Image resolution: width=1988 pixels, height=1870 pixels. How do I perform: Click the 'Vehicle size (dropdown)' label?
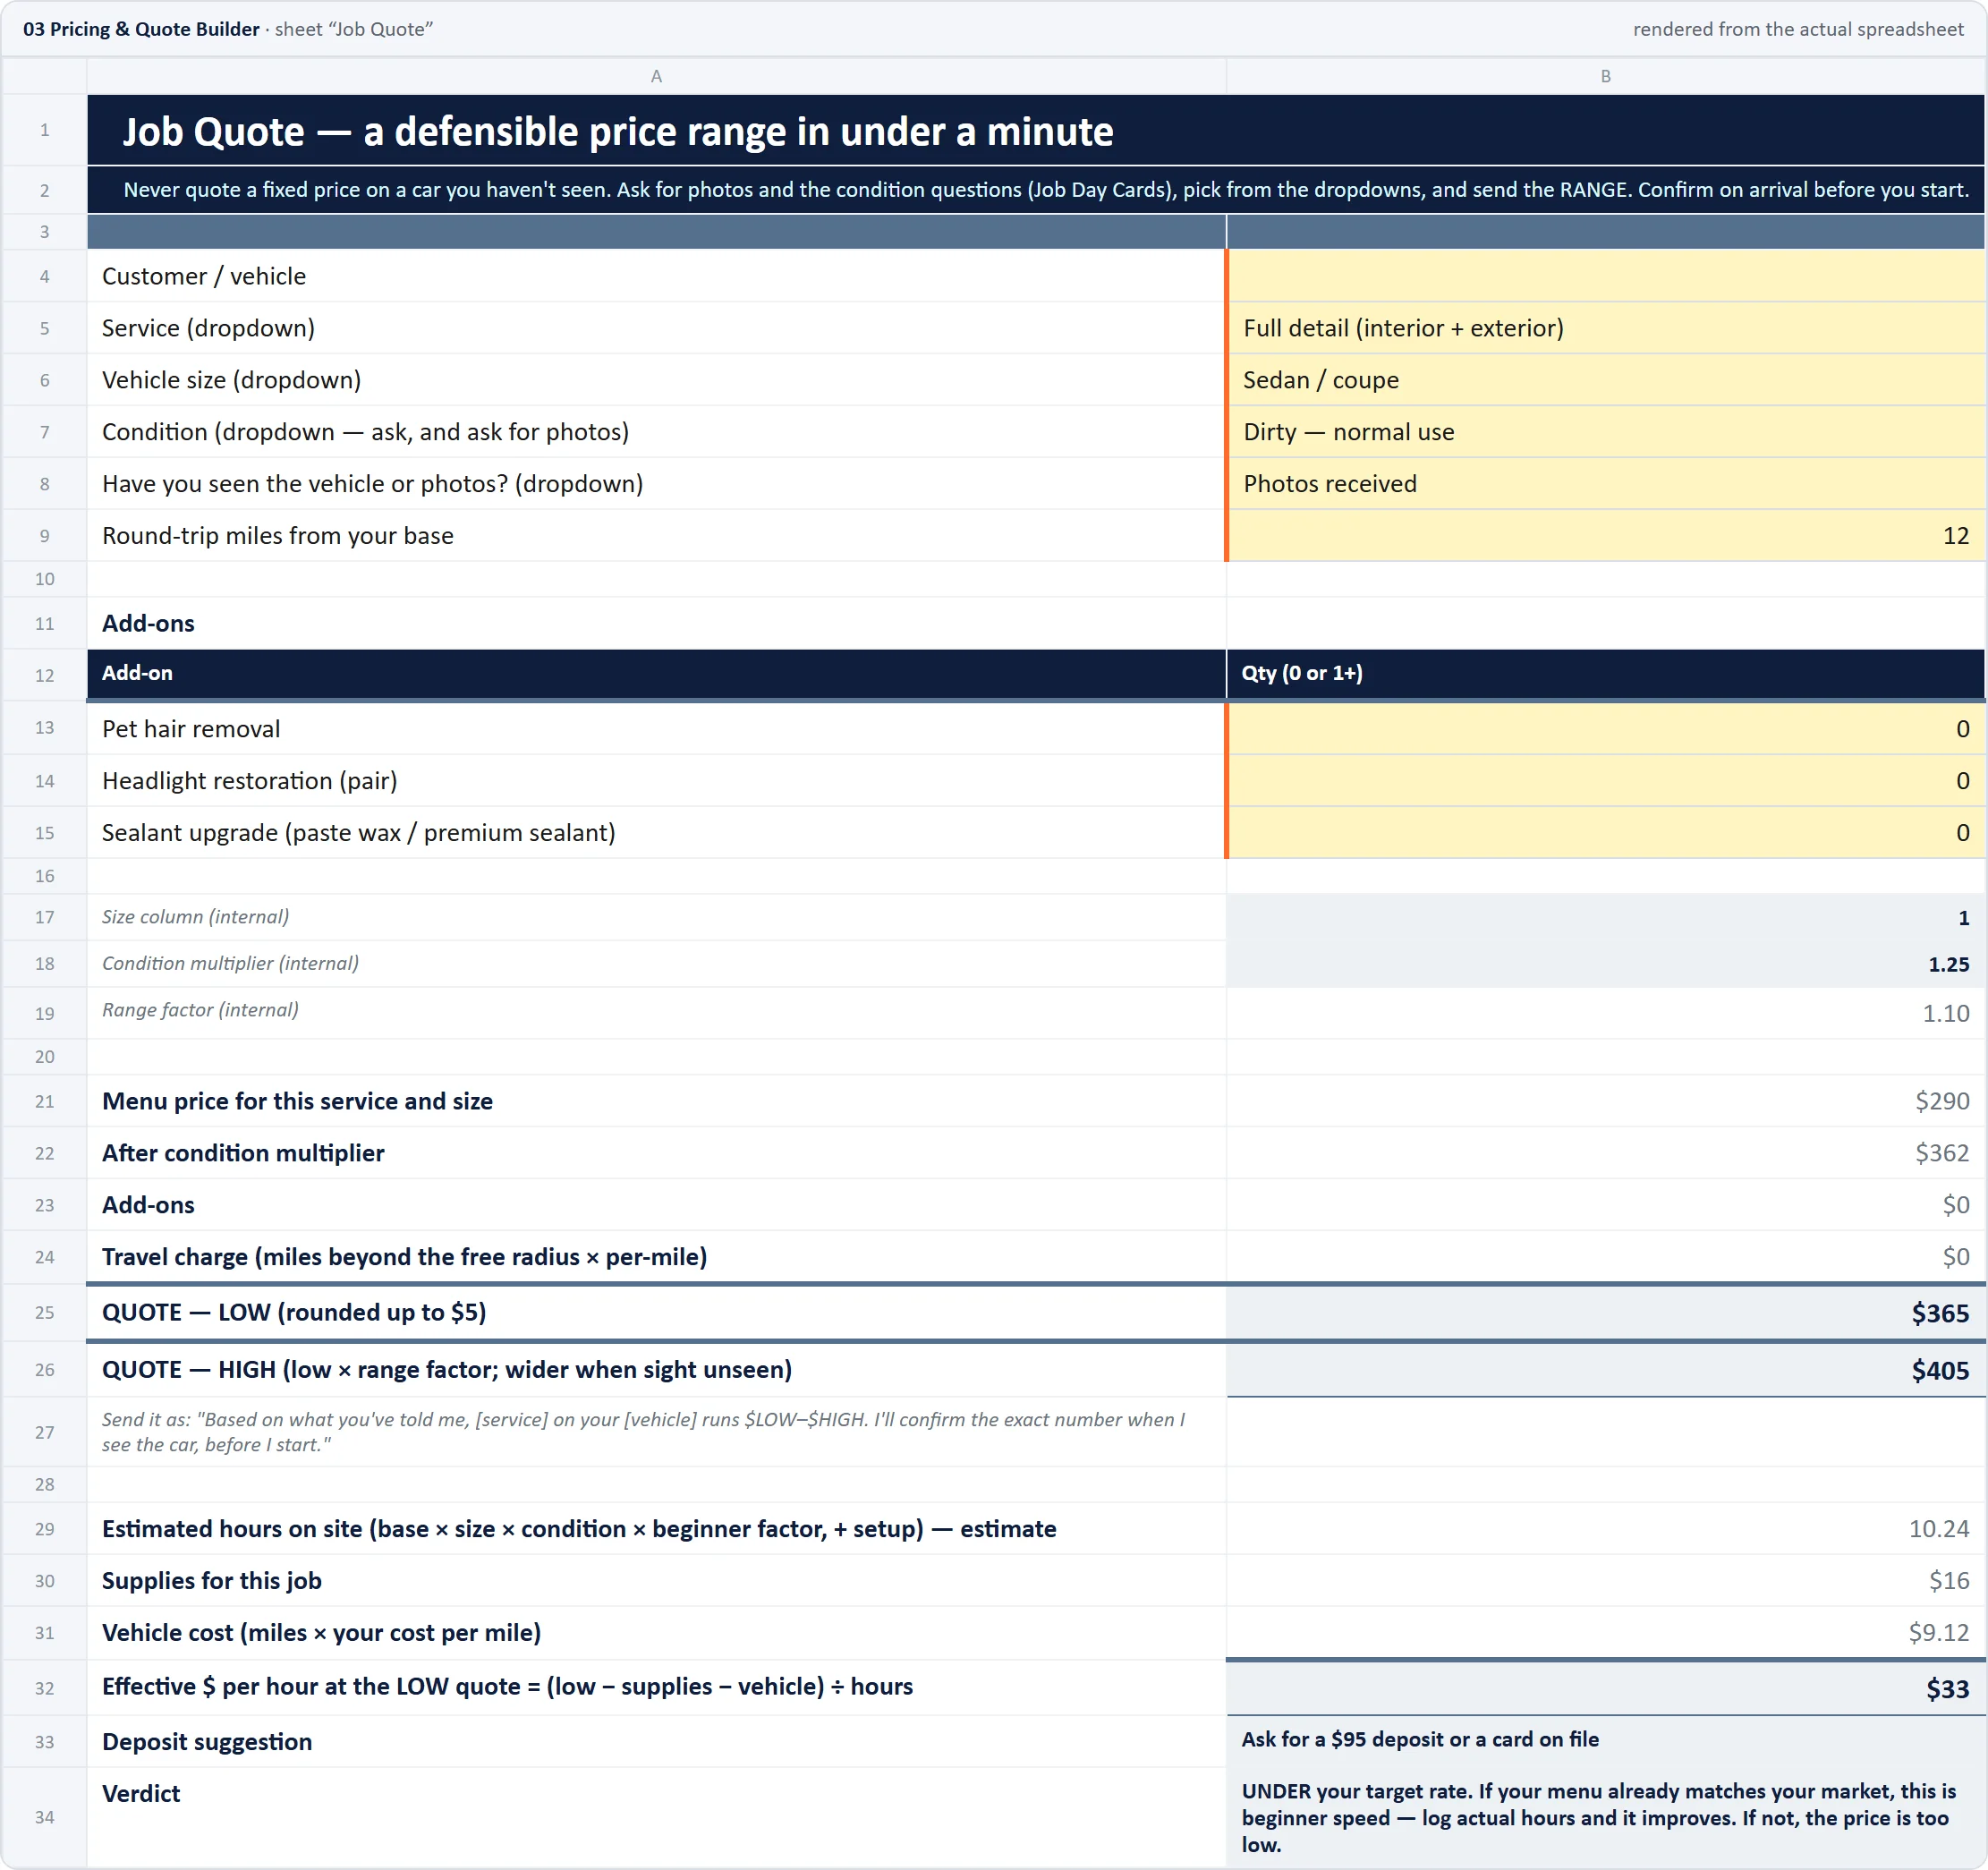231,380
